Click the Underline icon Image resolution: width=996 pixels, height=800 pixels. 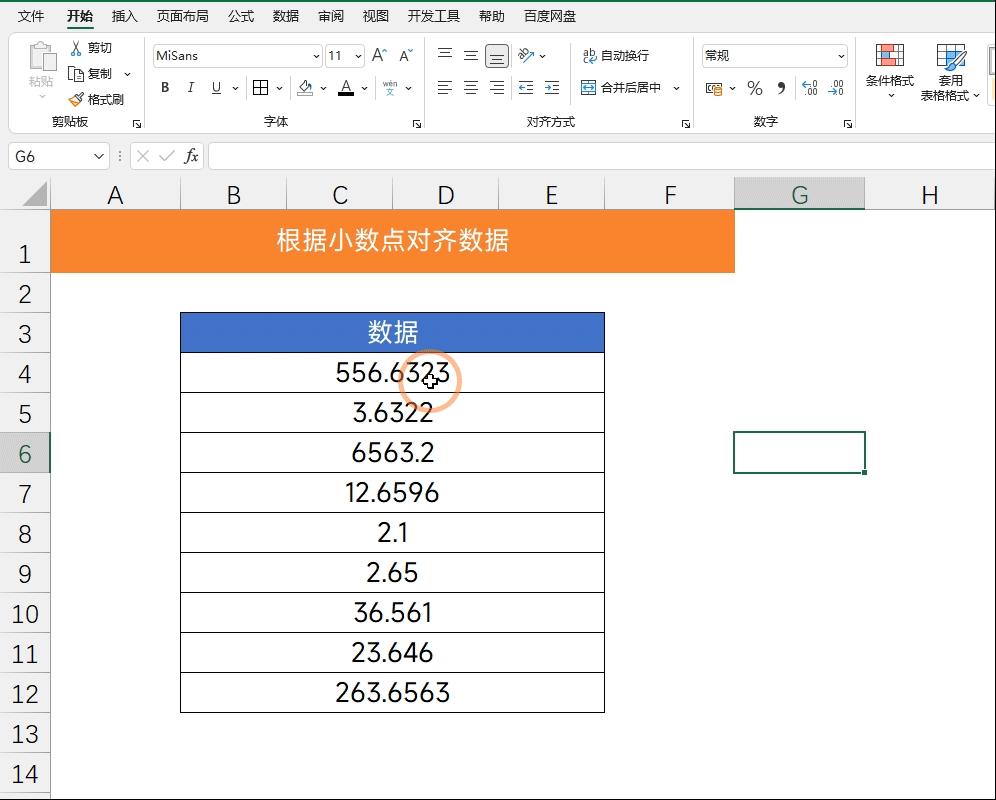215,88
